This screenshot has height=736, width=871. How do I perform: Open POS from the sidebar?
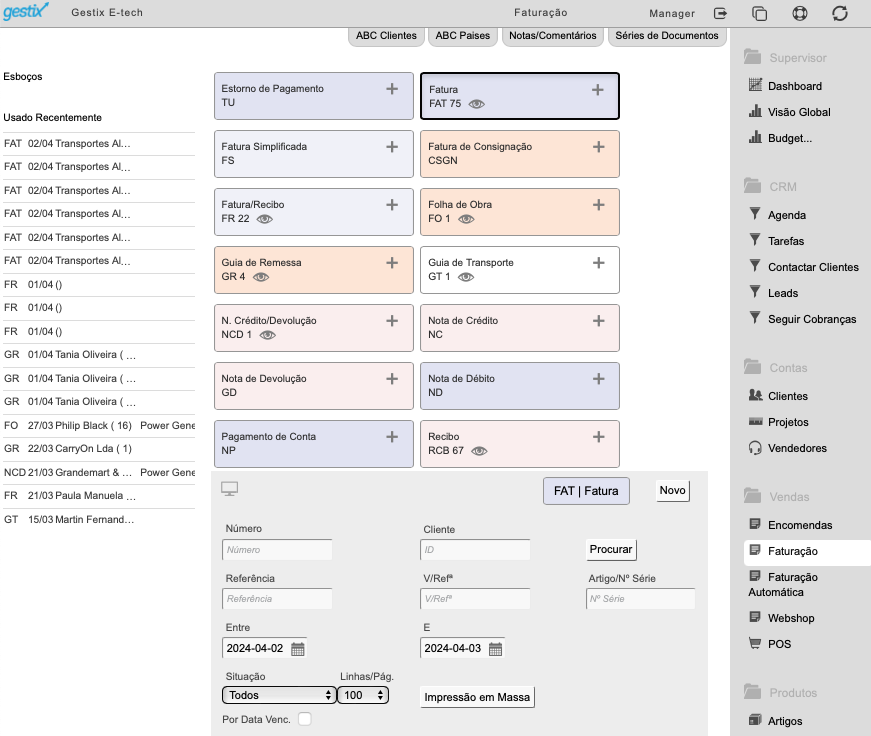779,644
